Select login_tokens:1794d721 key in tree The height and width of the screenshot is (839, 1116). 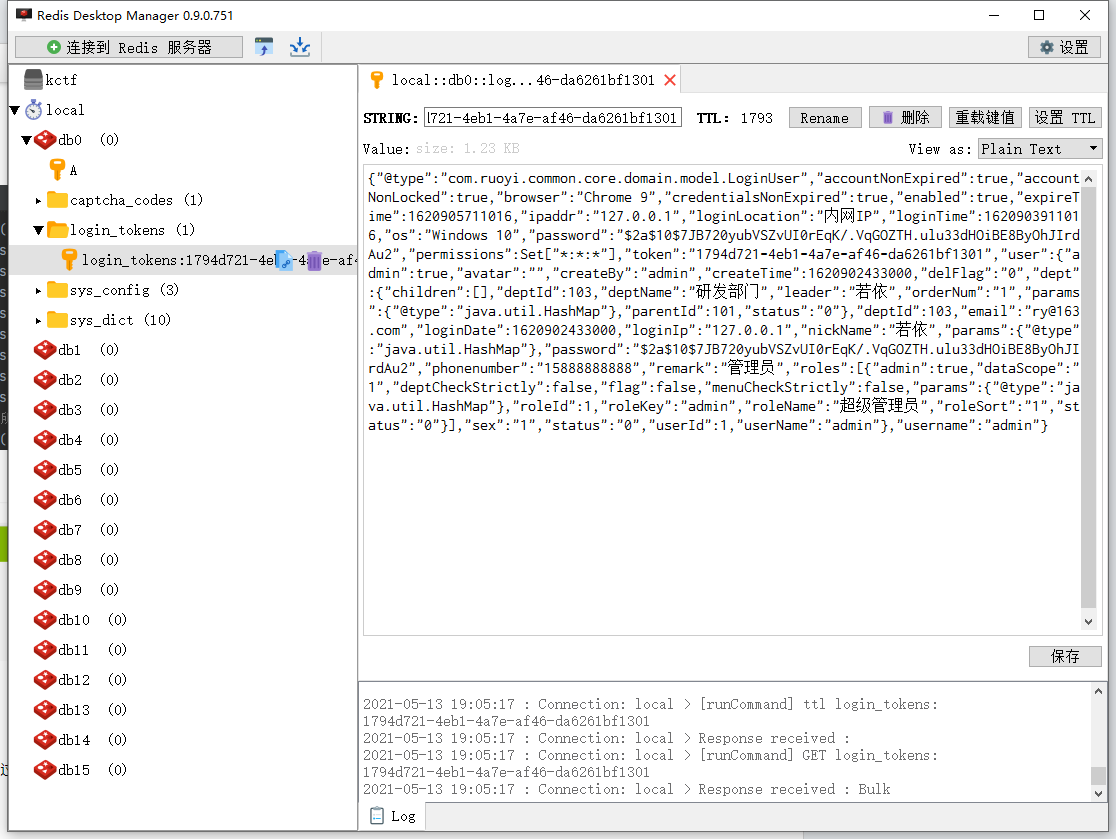click(183, 260)
